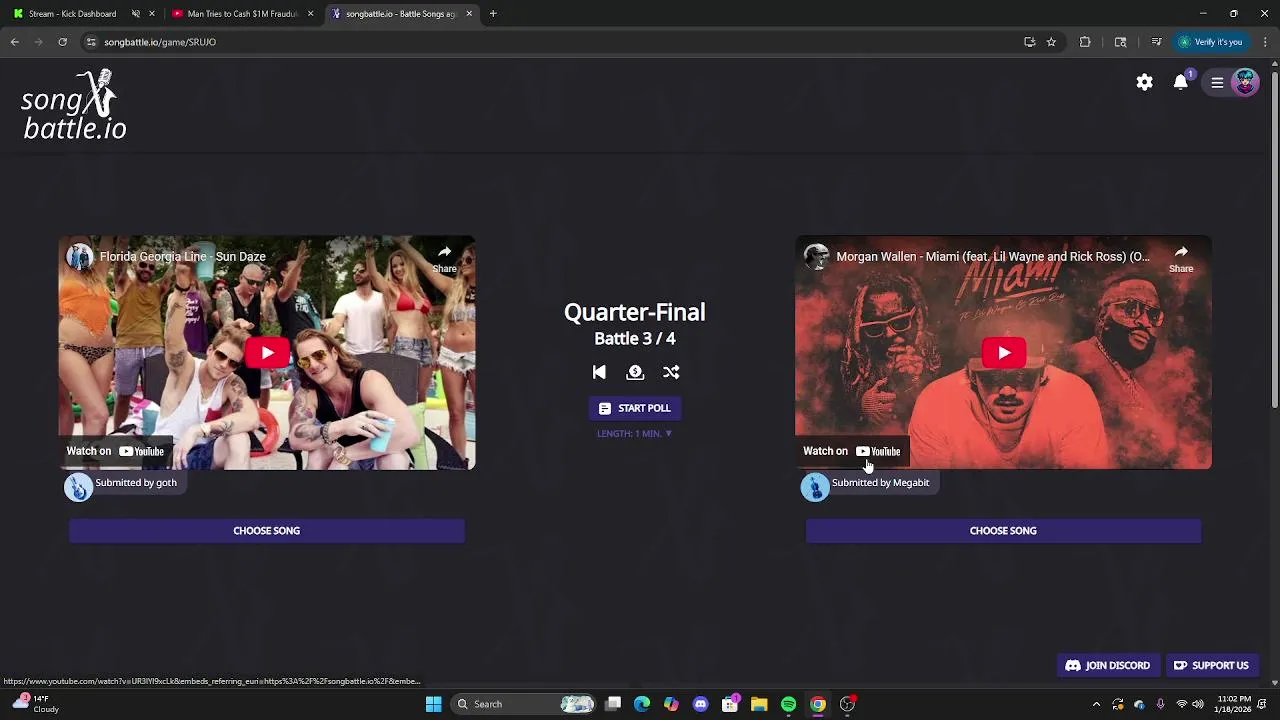View site information icon in address bar
Screen dimensions: 1280x720
[x=91, y=42]
